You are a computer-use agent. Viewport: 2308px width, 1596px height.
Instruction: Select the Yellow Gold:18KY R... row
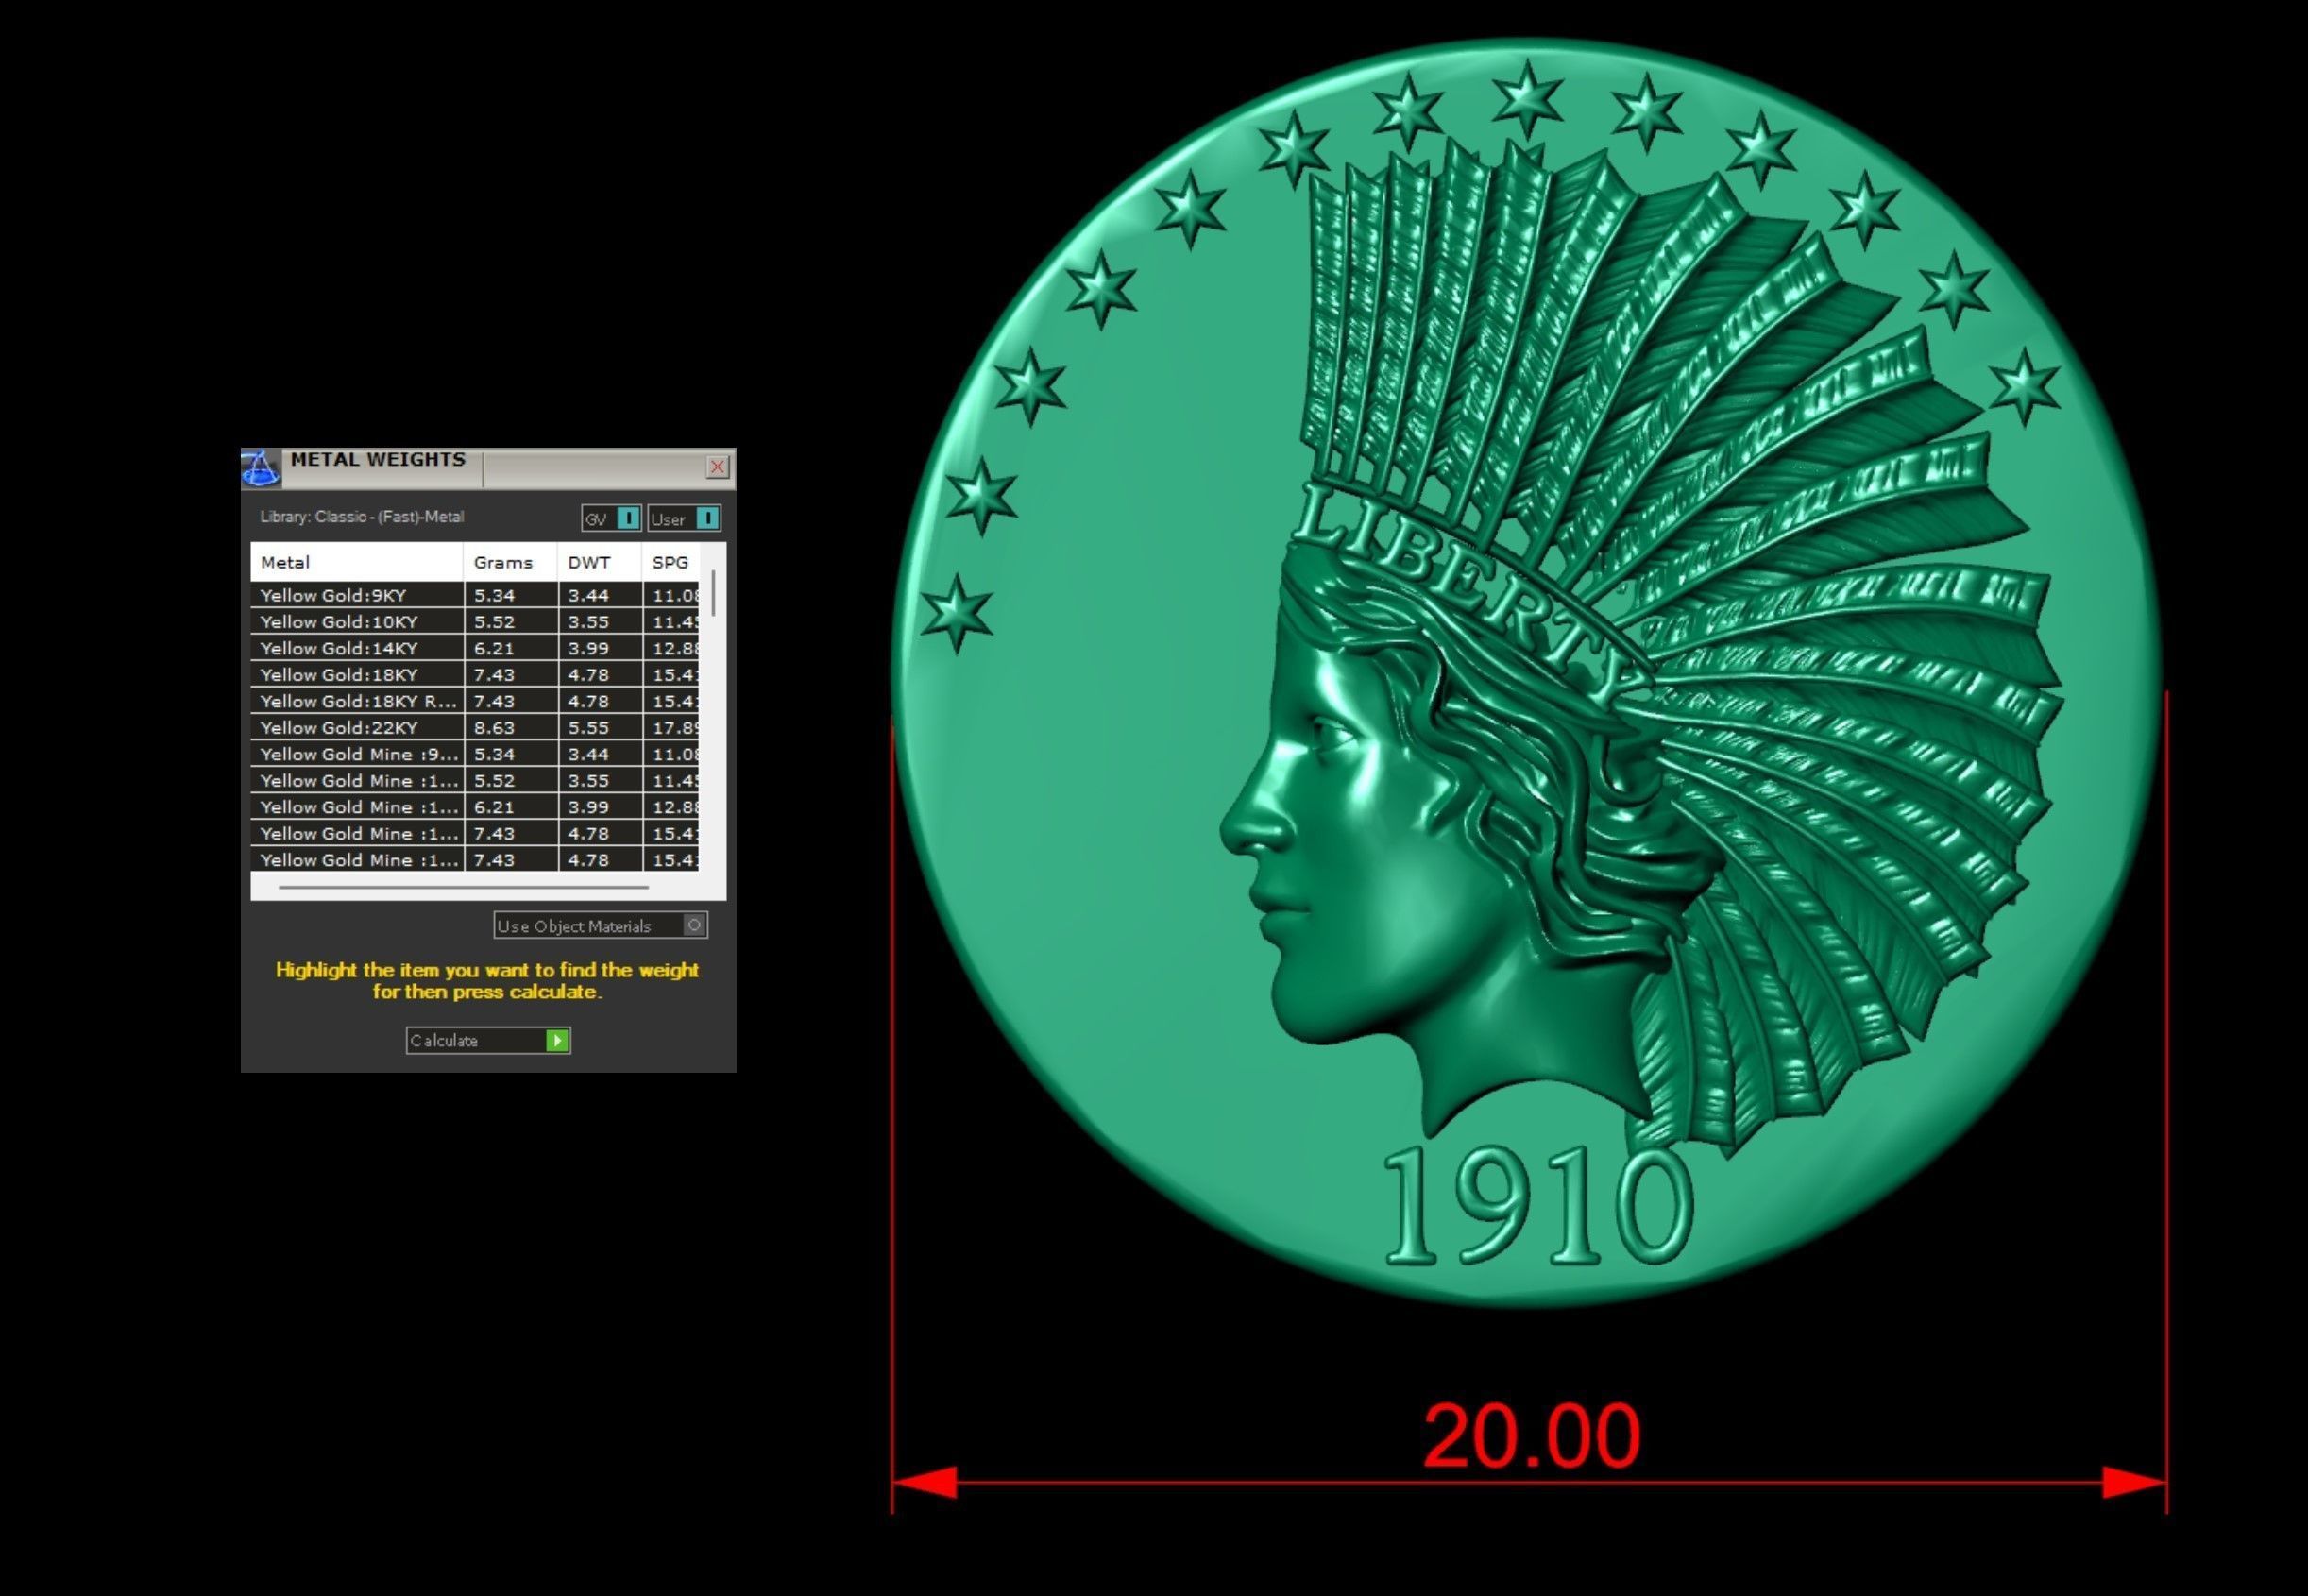[475, 701]
